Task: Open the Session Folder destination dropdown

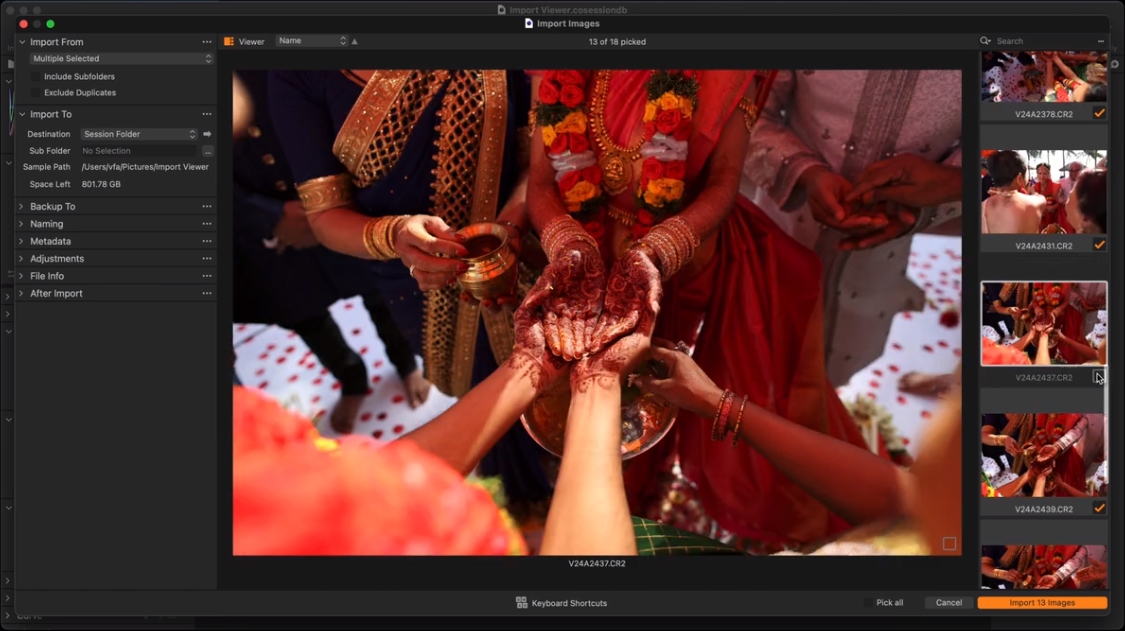Action: 139,134
